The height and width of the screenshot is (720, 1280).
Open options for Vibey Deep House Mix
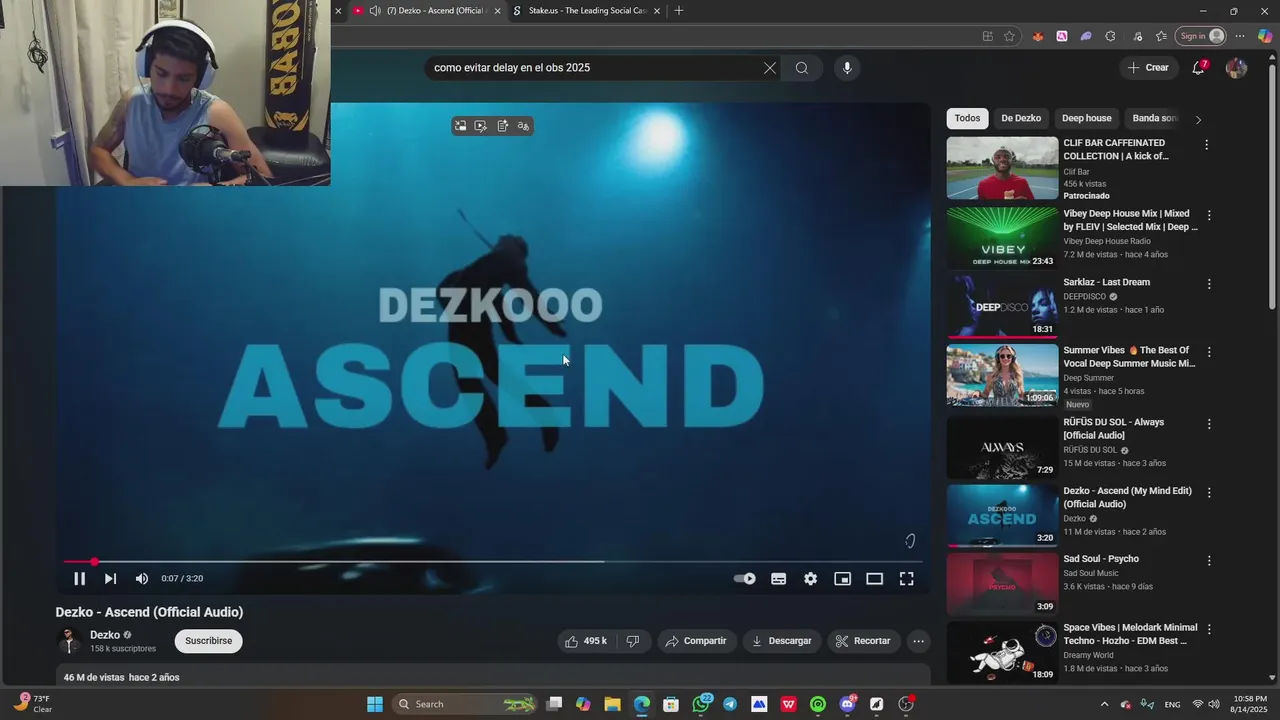(x=1209, y=215)
